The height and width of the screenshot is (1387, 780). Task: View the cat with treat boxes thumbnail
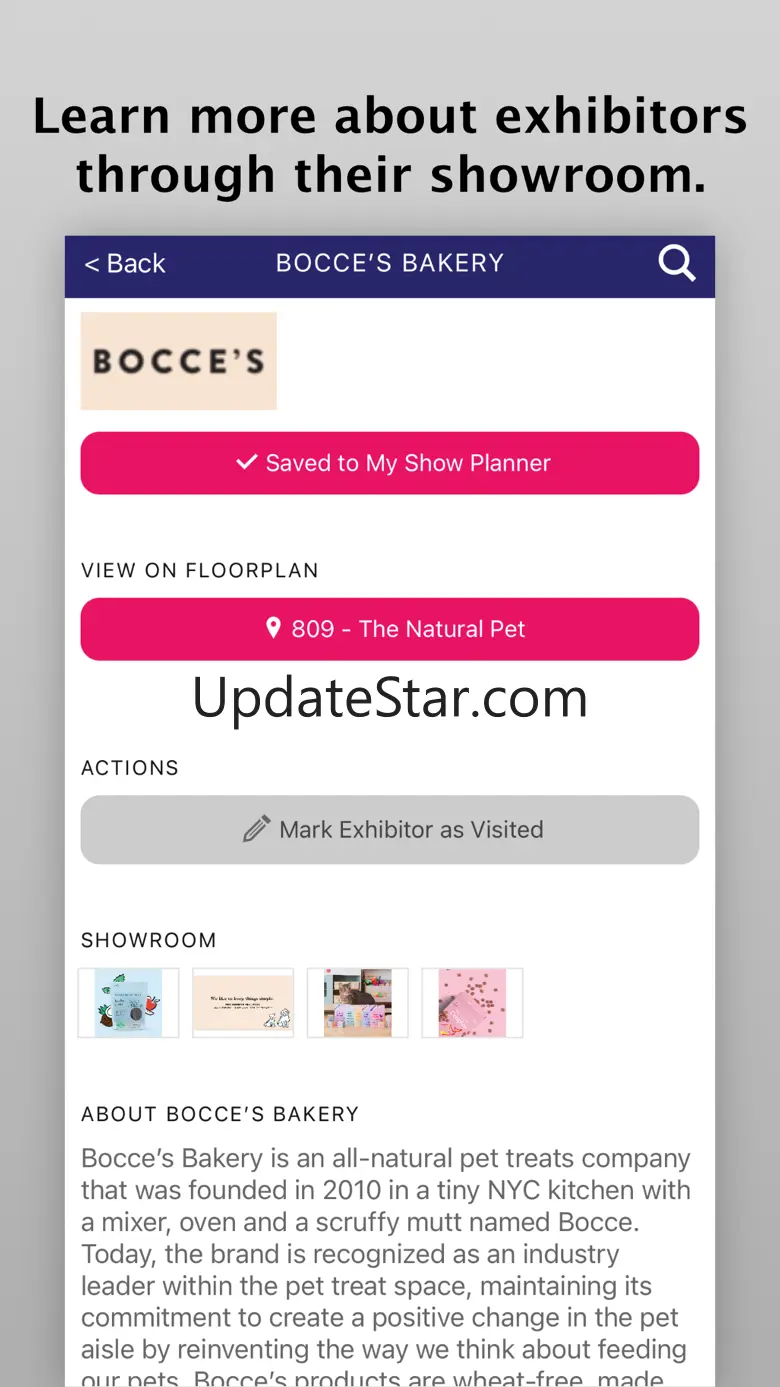[358, 1003]
